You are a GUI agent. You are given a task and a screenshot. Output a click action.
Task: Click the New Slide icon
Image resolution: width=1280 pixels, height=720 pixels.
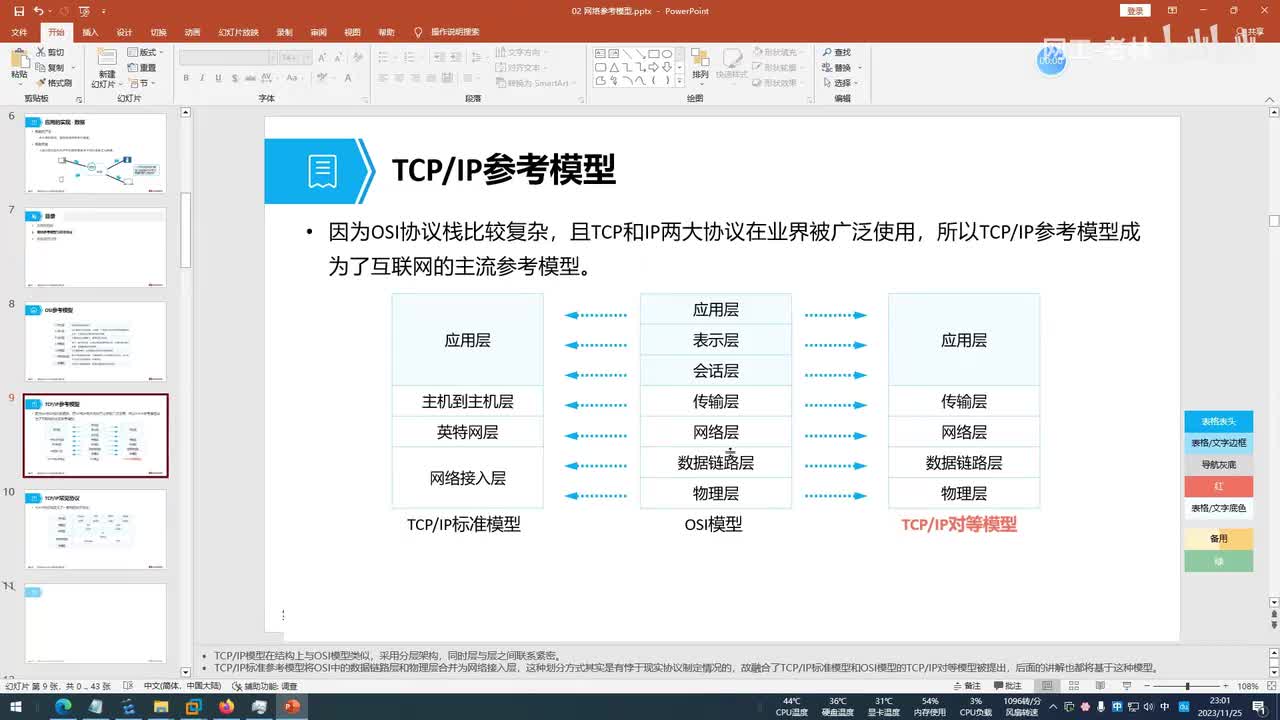click(106, 57)
